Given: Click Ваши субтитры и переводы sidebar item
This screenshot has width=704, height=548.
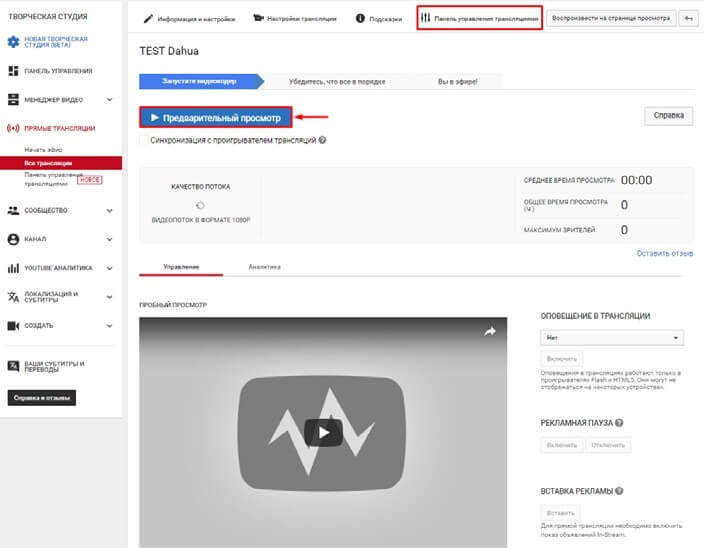Looking at the screenshot, I should tap(54, 366).
